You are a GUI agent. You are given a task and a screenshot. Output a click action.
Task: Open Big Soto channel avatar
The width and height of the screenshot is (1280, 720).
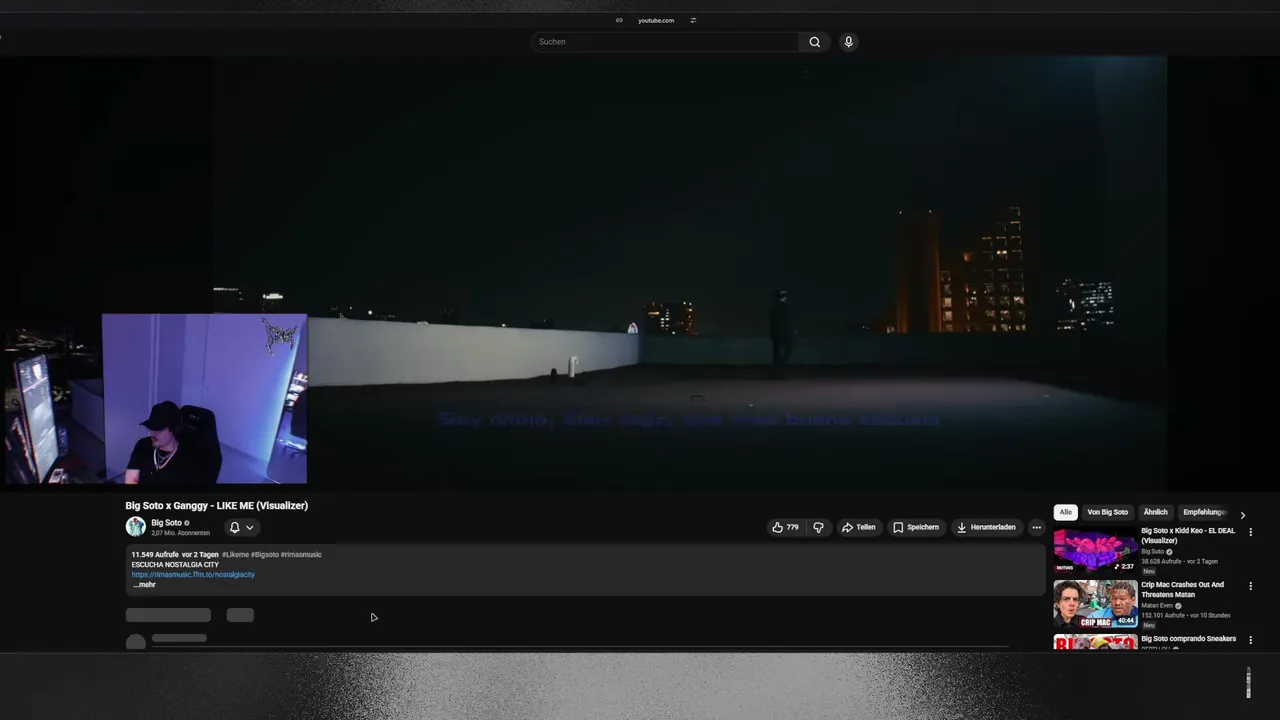click(135, 527)
